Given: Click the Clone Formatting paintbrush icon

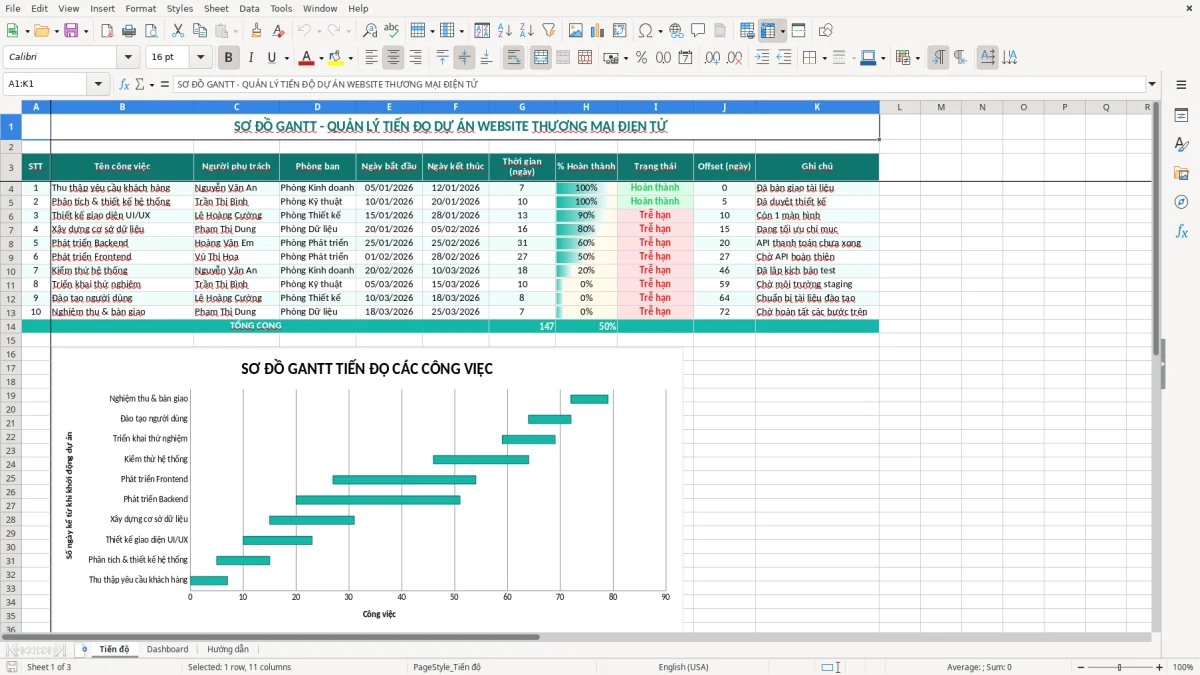Looking at the screenshot, I should (256, 31).
